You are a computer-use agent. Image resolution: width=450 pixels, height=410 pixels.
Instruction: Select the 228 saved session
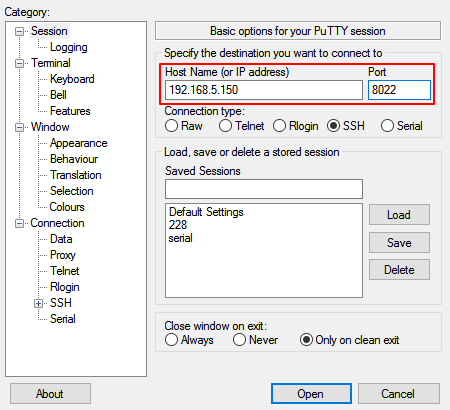[x=178, y=225]
